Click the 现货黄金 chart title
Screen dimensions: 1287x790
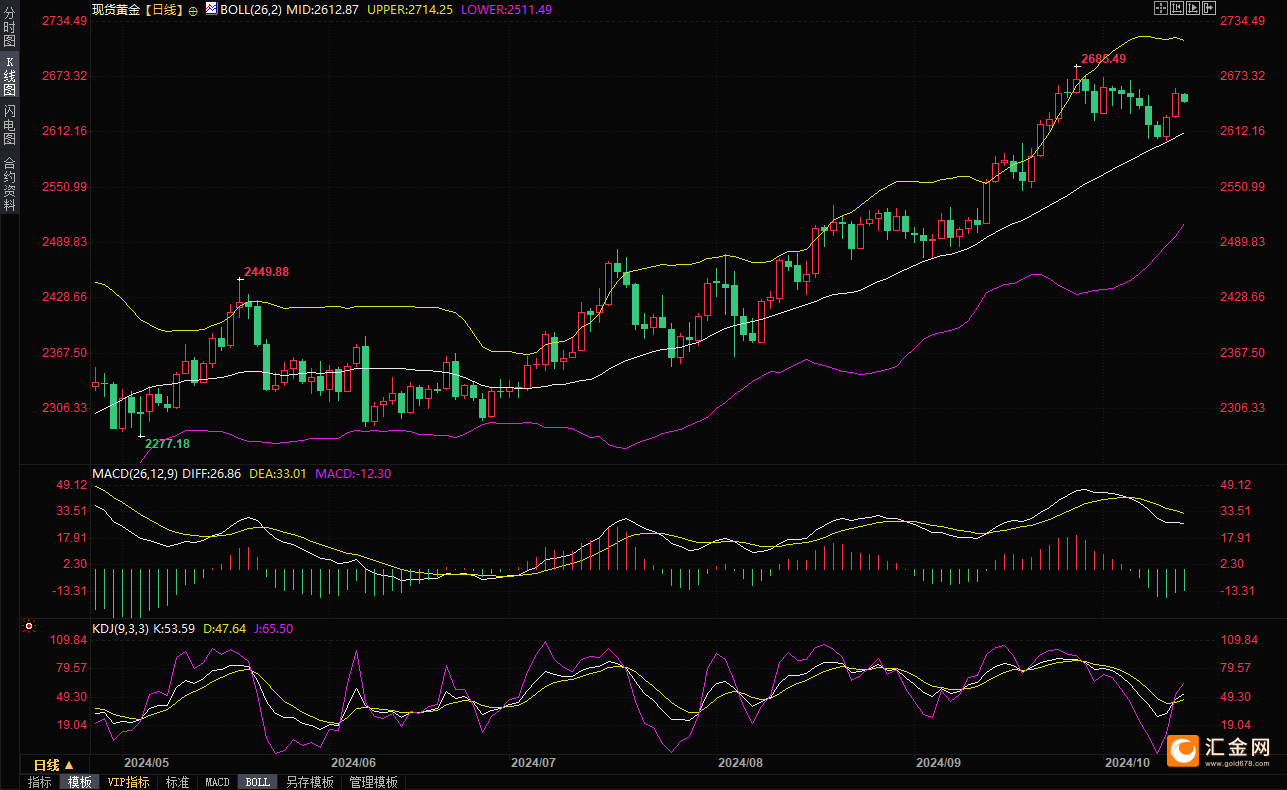[115, 9]
